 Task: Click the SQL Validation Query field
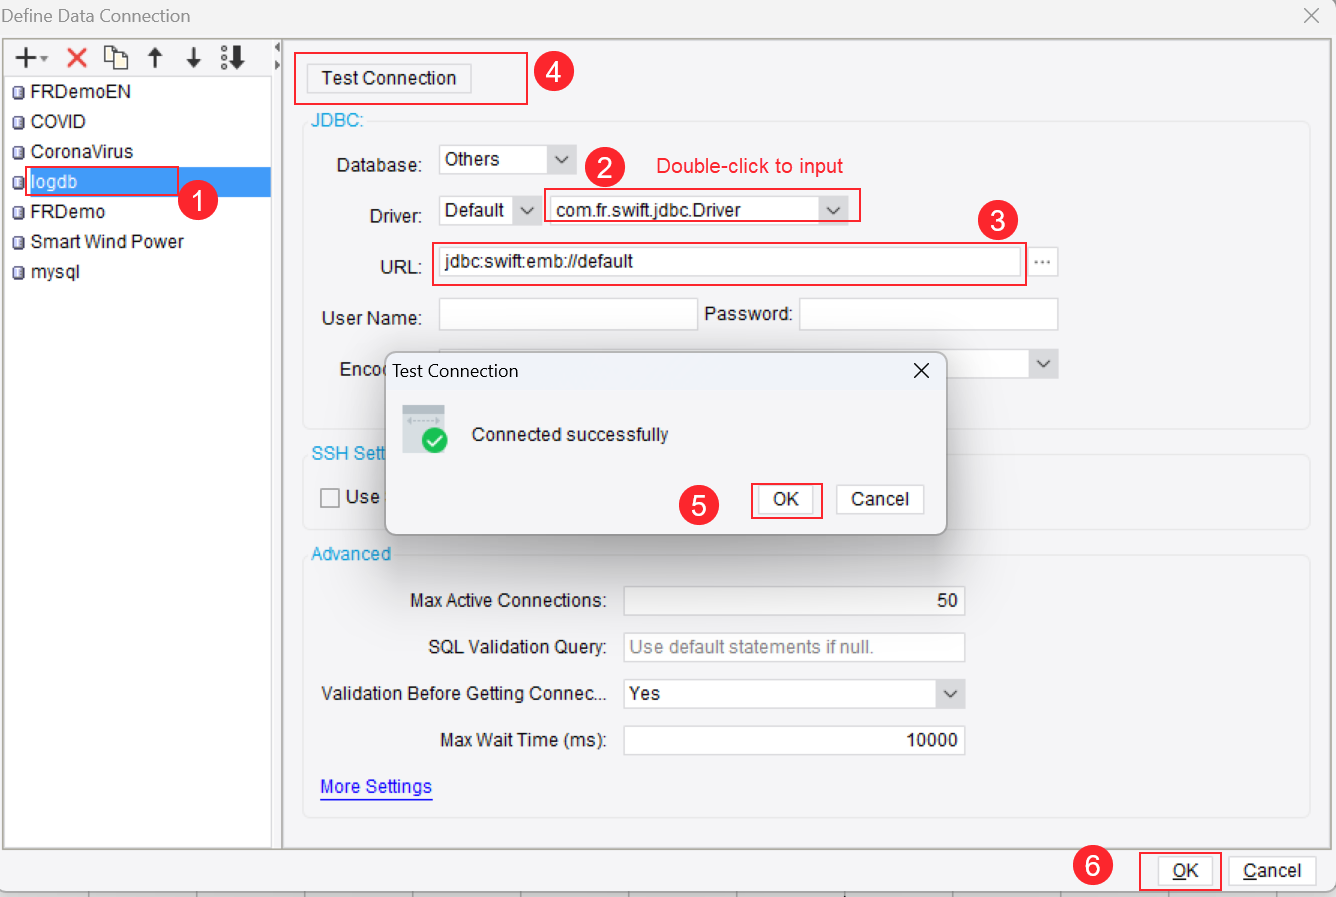pos(794,647)
